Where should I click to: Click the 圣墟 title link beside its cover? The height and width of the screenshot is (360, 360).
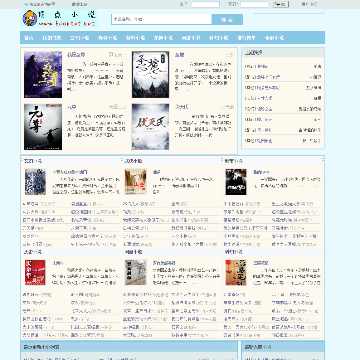click(x=179, y=55)
